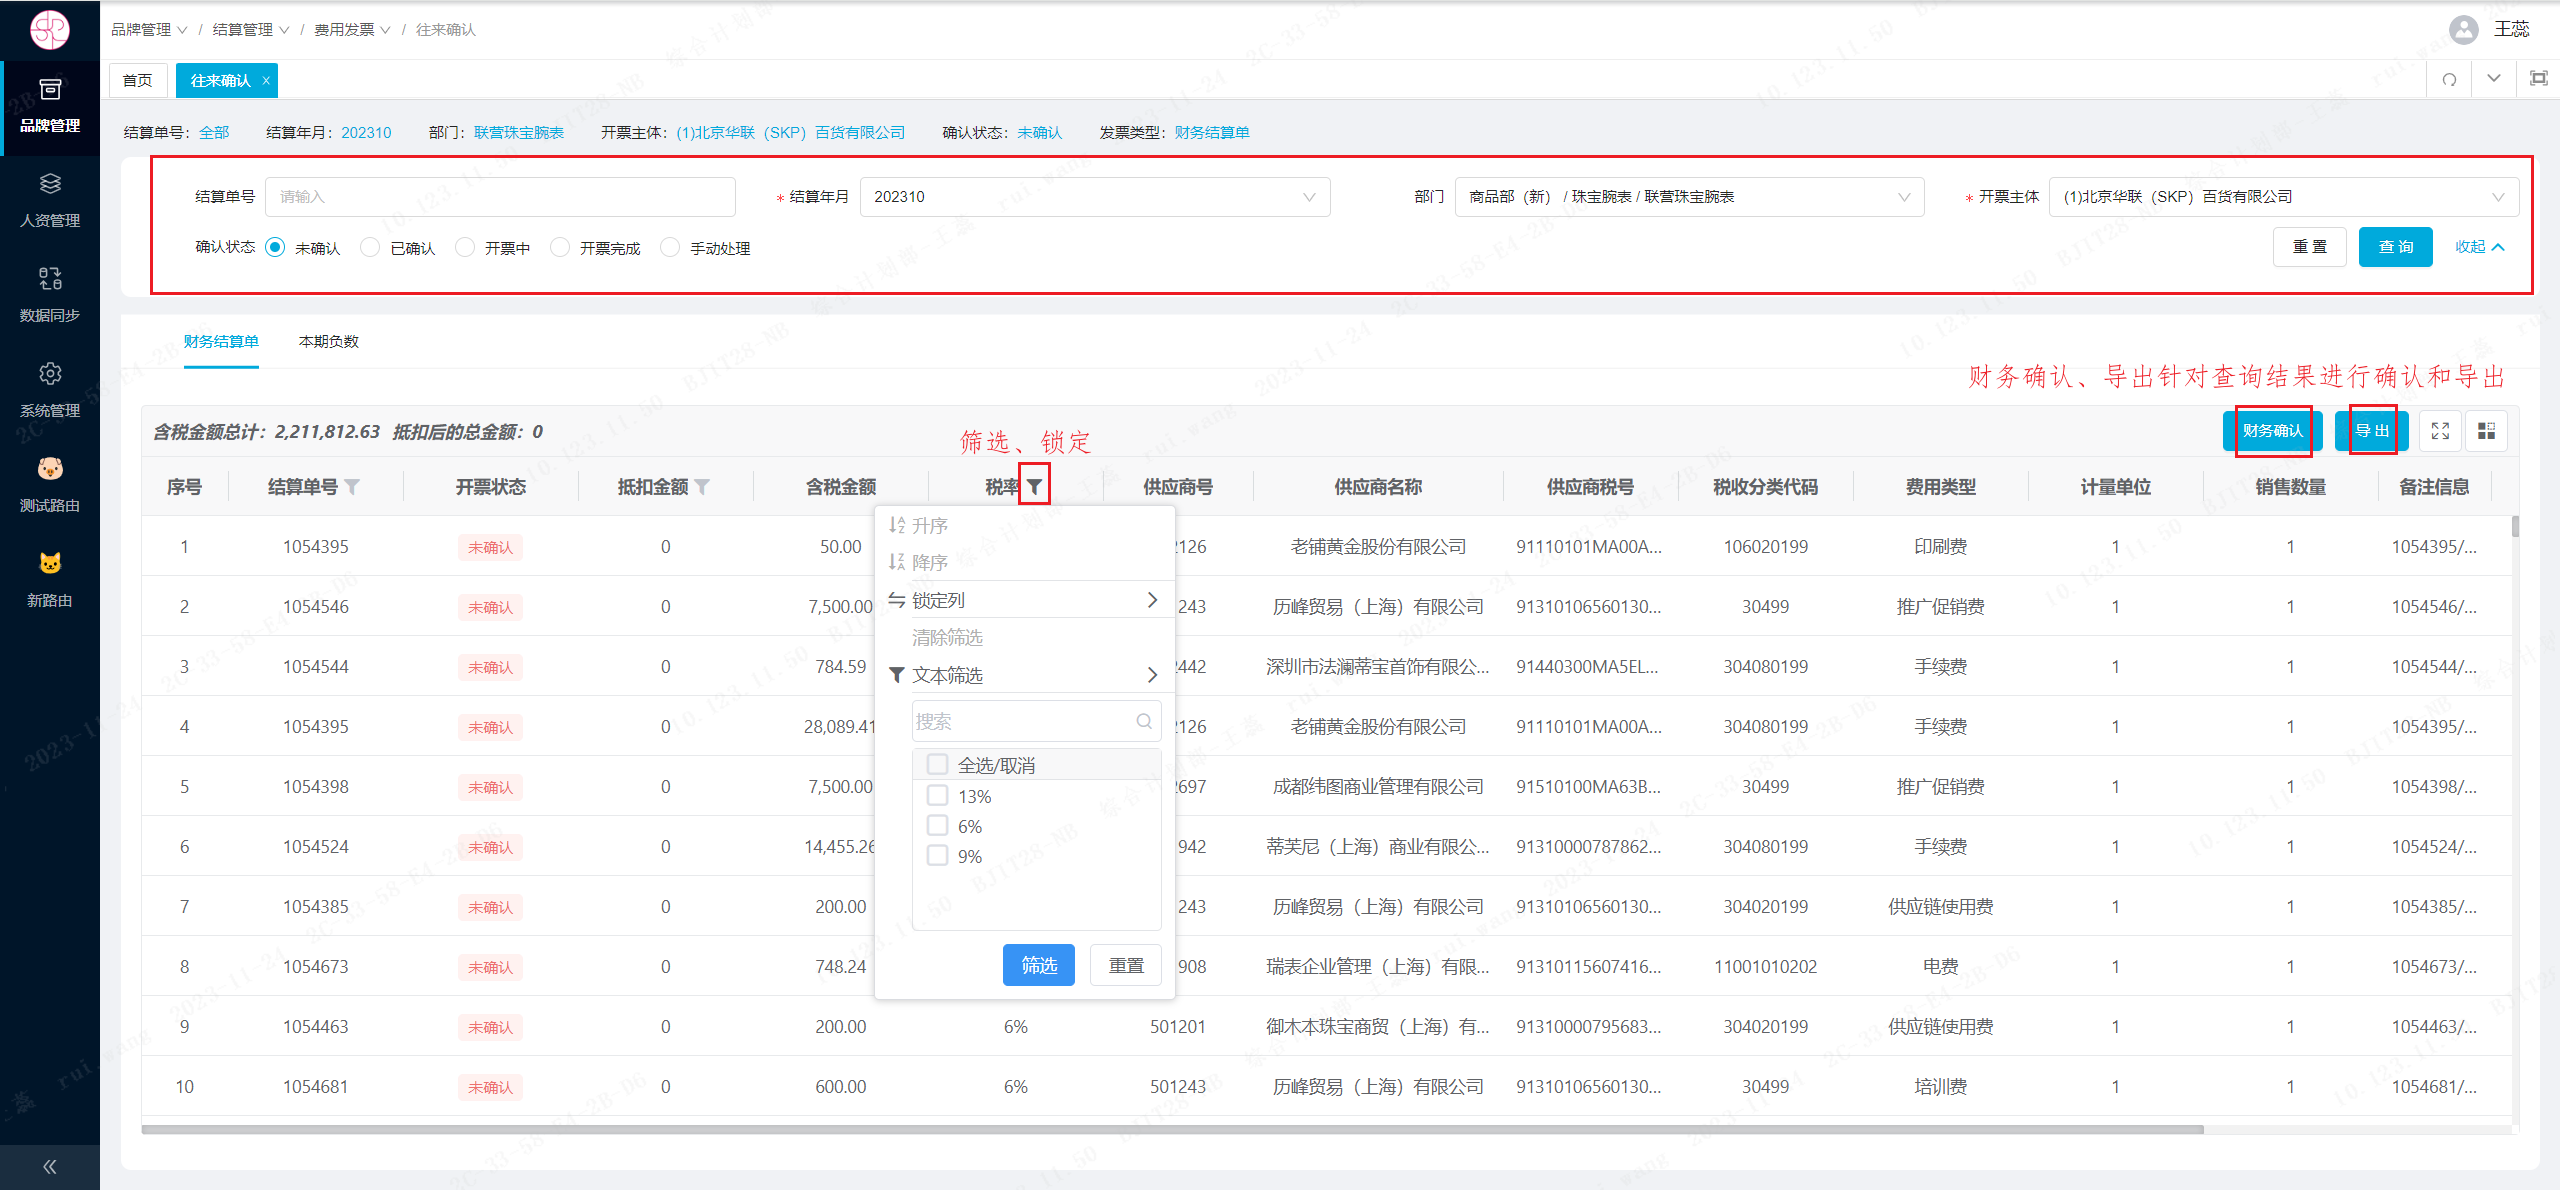Switch to 财务结算单 tab

[x=221, y=342]
